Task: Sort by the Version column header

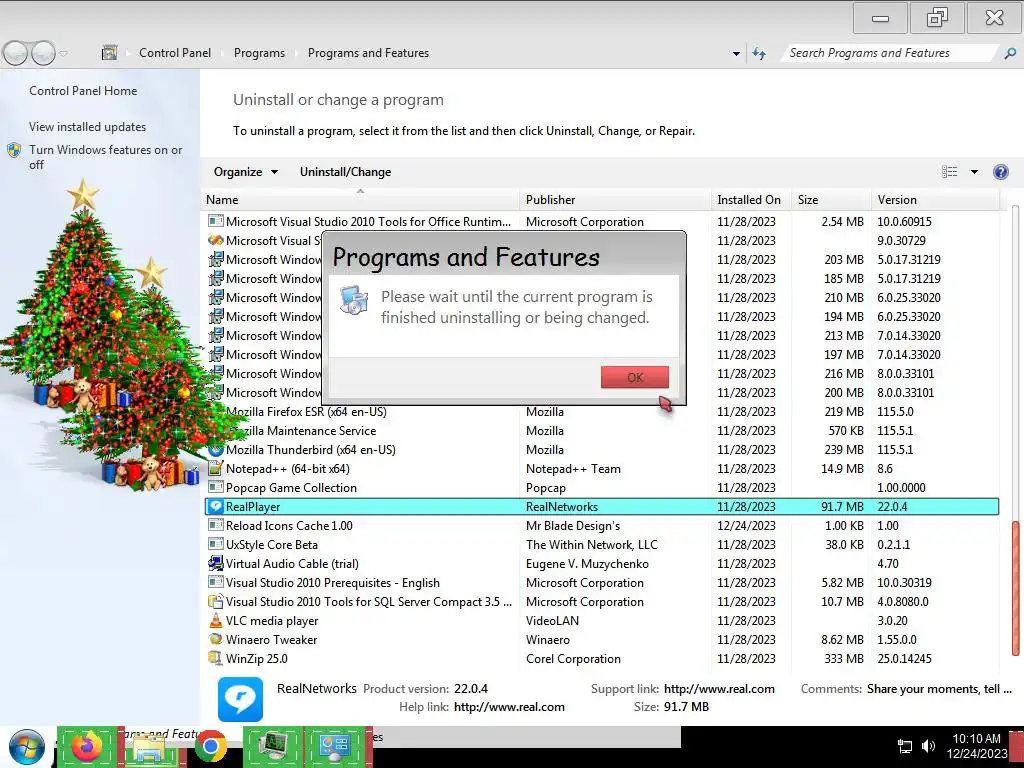Action: coord(935,200)
